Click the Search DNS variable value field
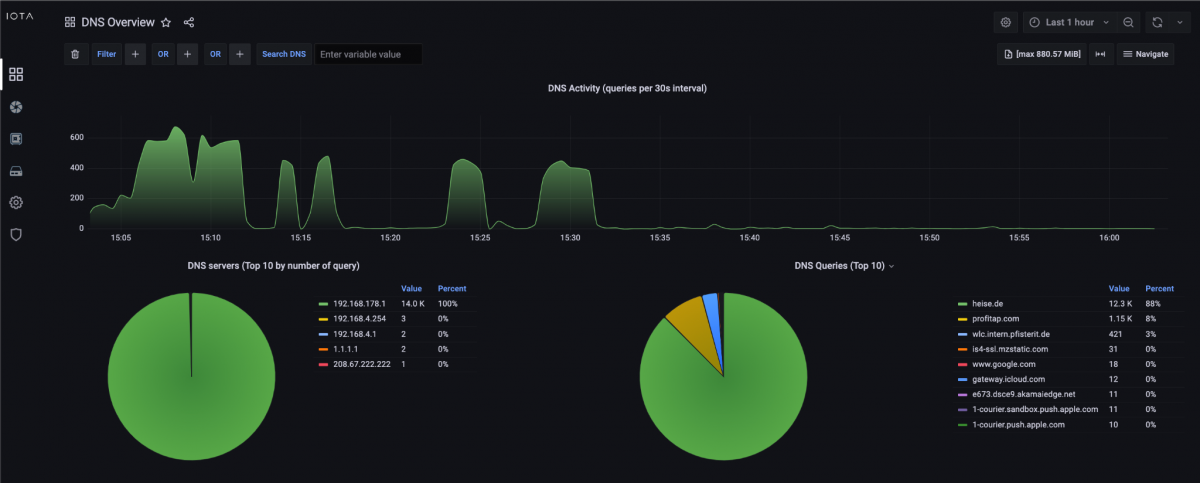The height and width of the screenshot is (483, 1200). click(x=368, y=54)
